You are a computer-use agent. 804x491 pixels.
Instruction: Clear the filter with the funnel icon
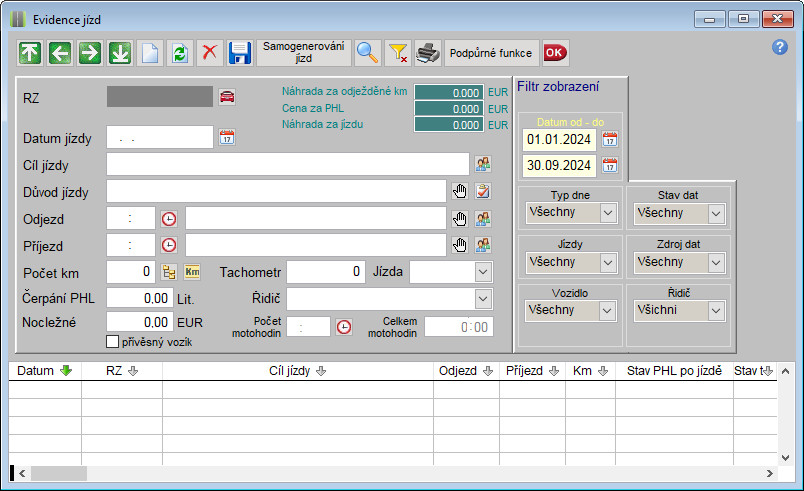(x=398, y=53)
